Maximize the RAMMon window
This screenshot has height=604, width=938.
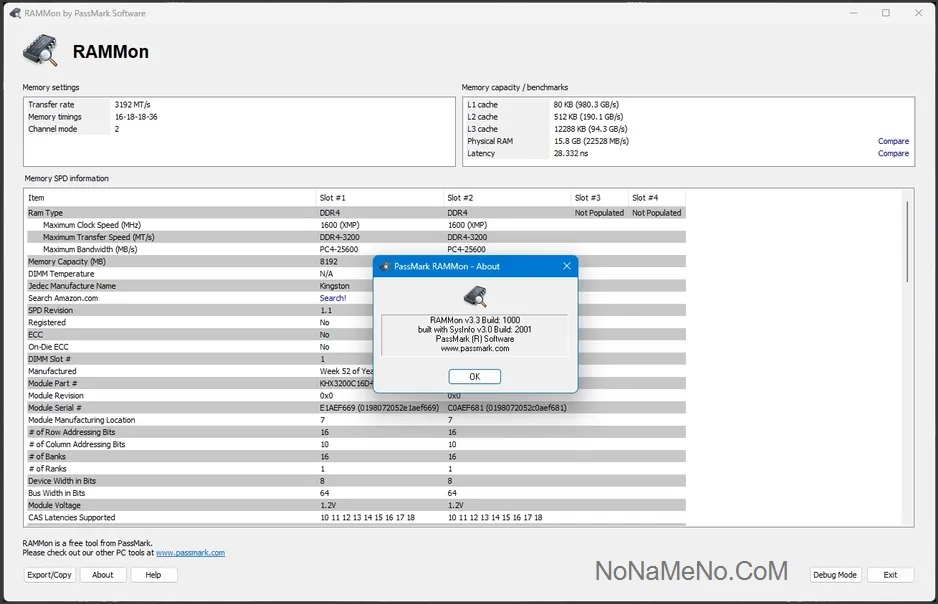tap(885, 13)
